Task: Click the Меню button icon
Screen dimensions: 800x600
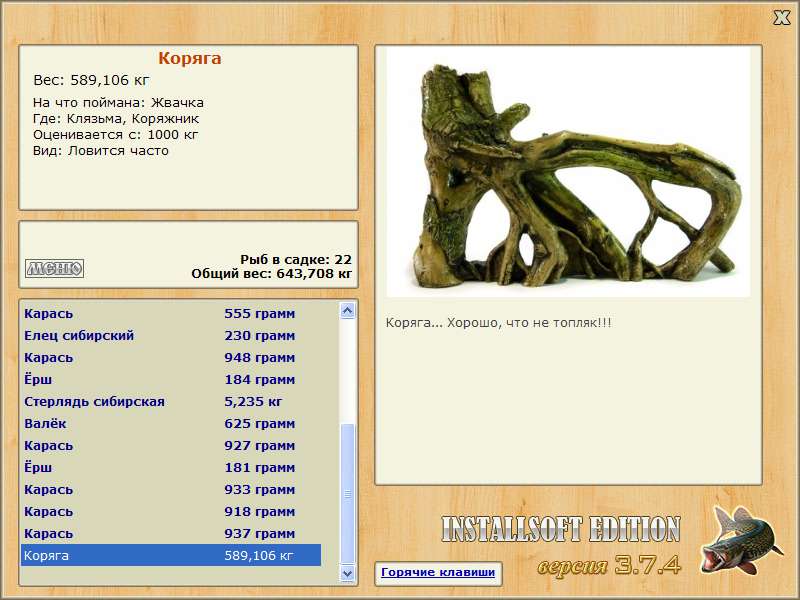Action: [54, 268]
